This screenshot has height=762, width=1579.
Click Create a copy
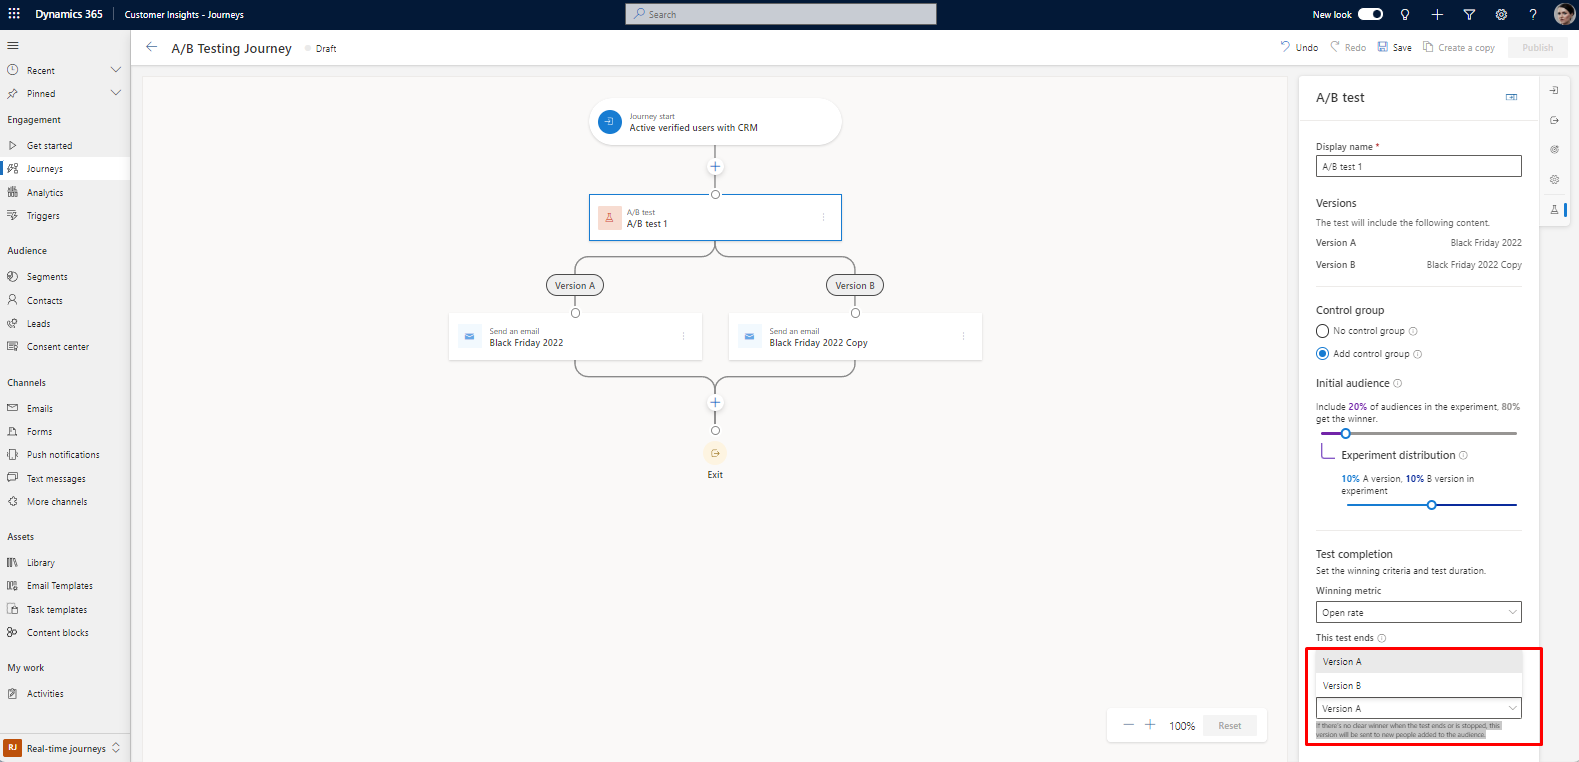pyautogui.click(x=1459, y=47)
